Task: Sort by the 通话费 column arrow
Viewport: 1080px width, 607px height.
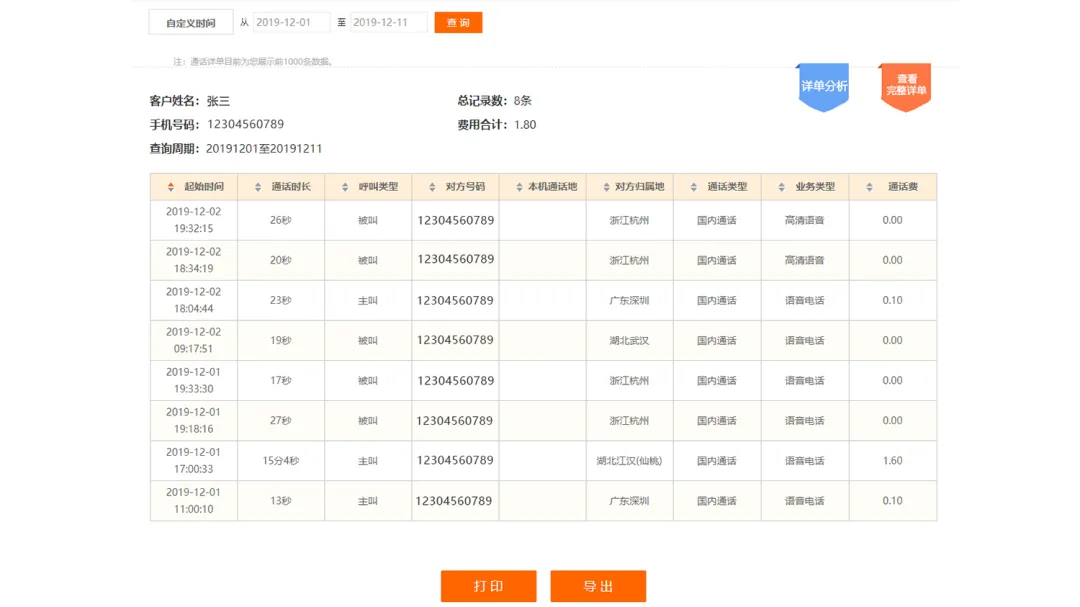Action: point(869,187)
